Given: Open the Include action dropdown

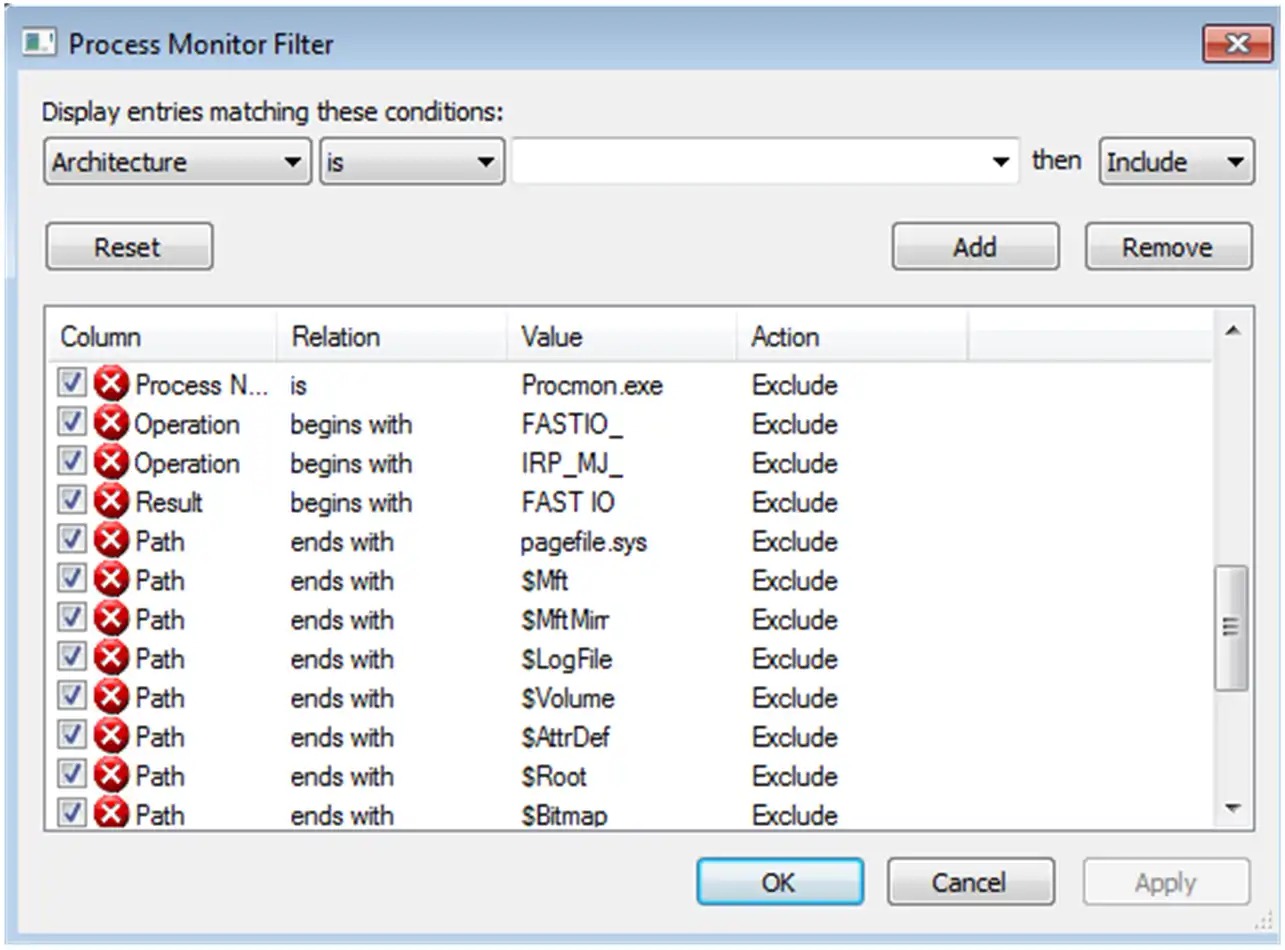Looking at the screenshot, I should click(x=1176, y=162).
